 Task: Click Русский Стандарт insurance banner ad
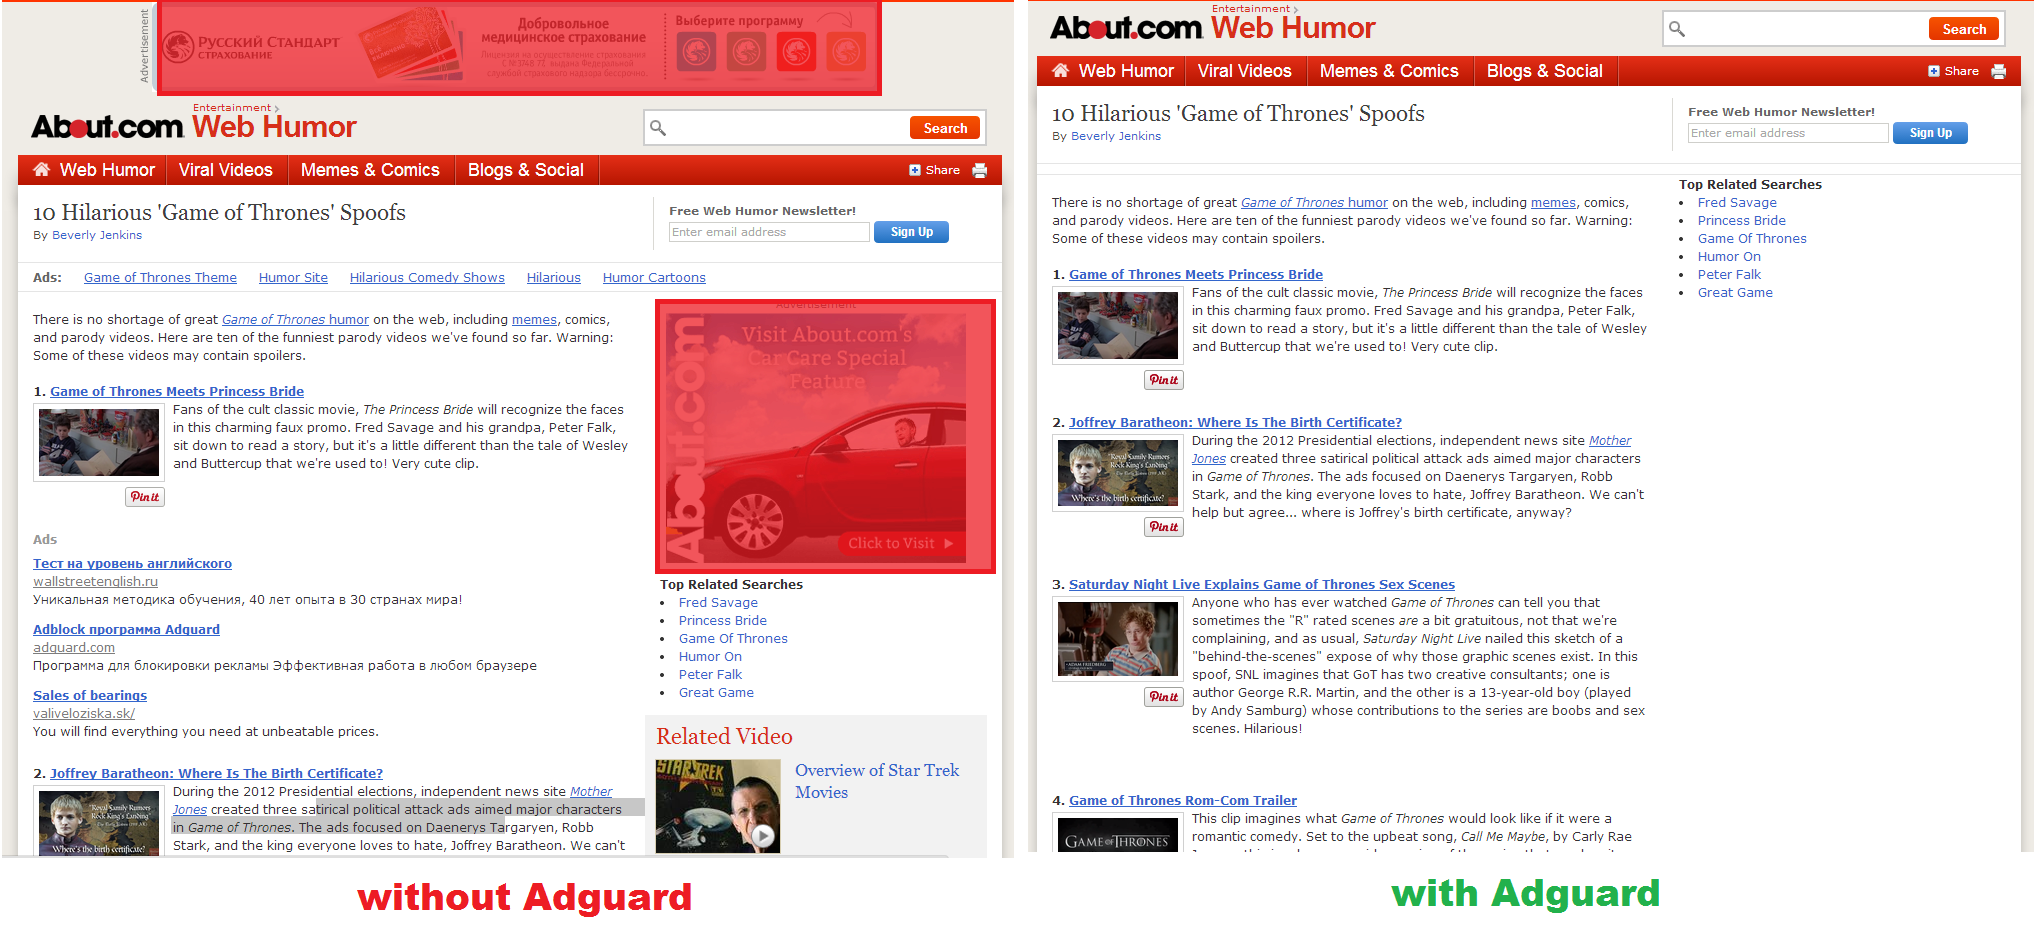click(519, 48)
